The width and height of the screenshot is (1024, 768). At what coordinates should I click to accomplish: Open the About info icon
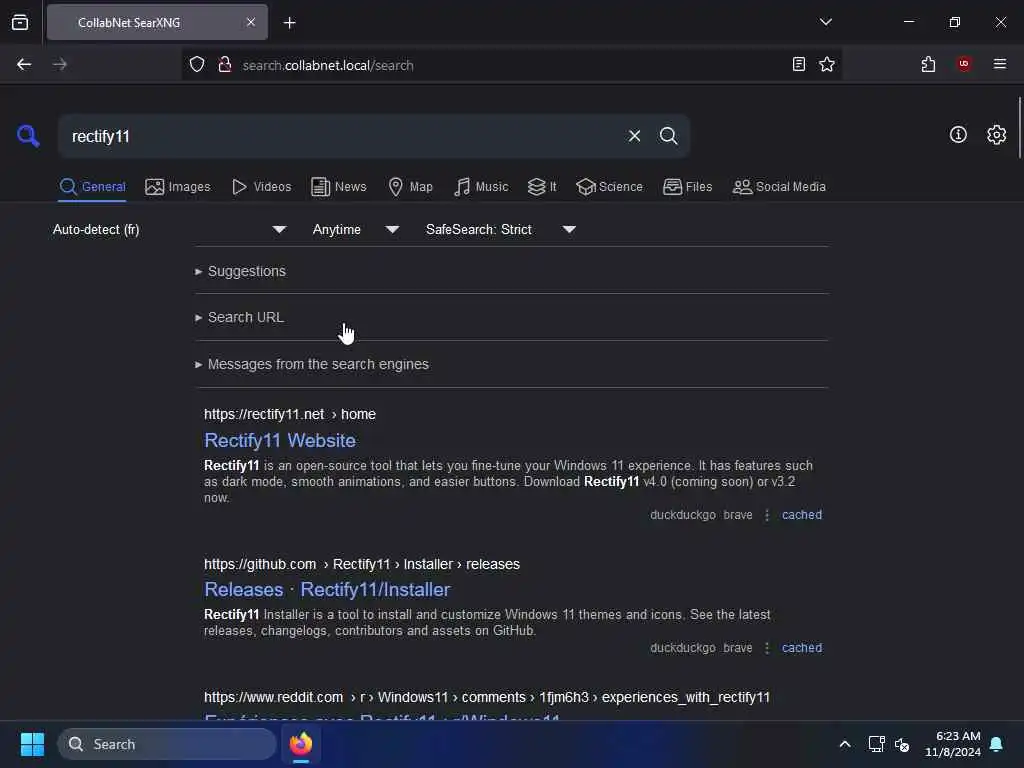coord(958,135)
